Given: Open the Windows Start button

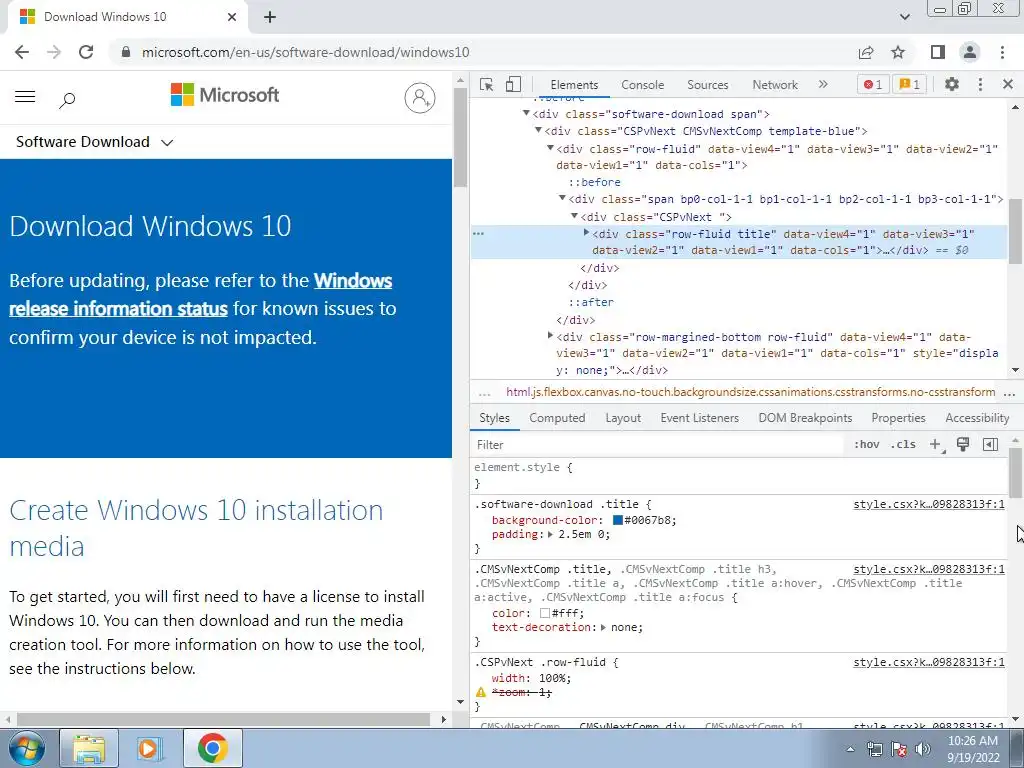Looking at the screenshot, I should 26,748.
